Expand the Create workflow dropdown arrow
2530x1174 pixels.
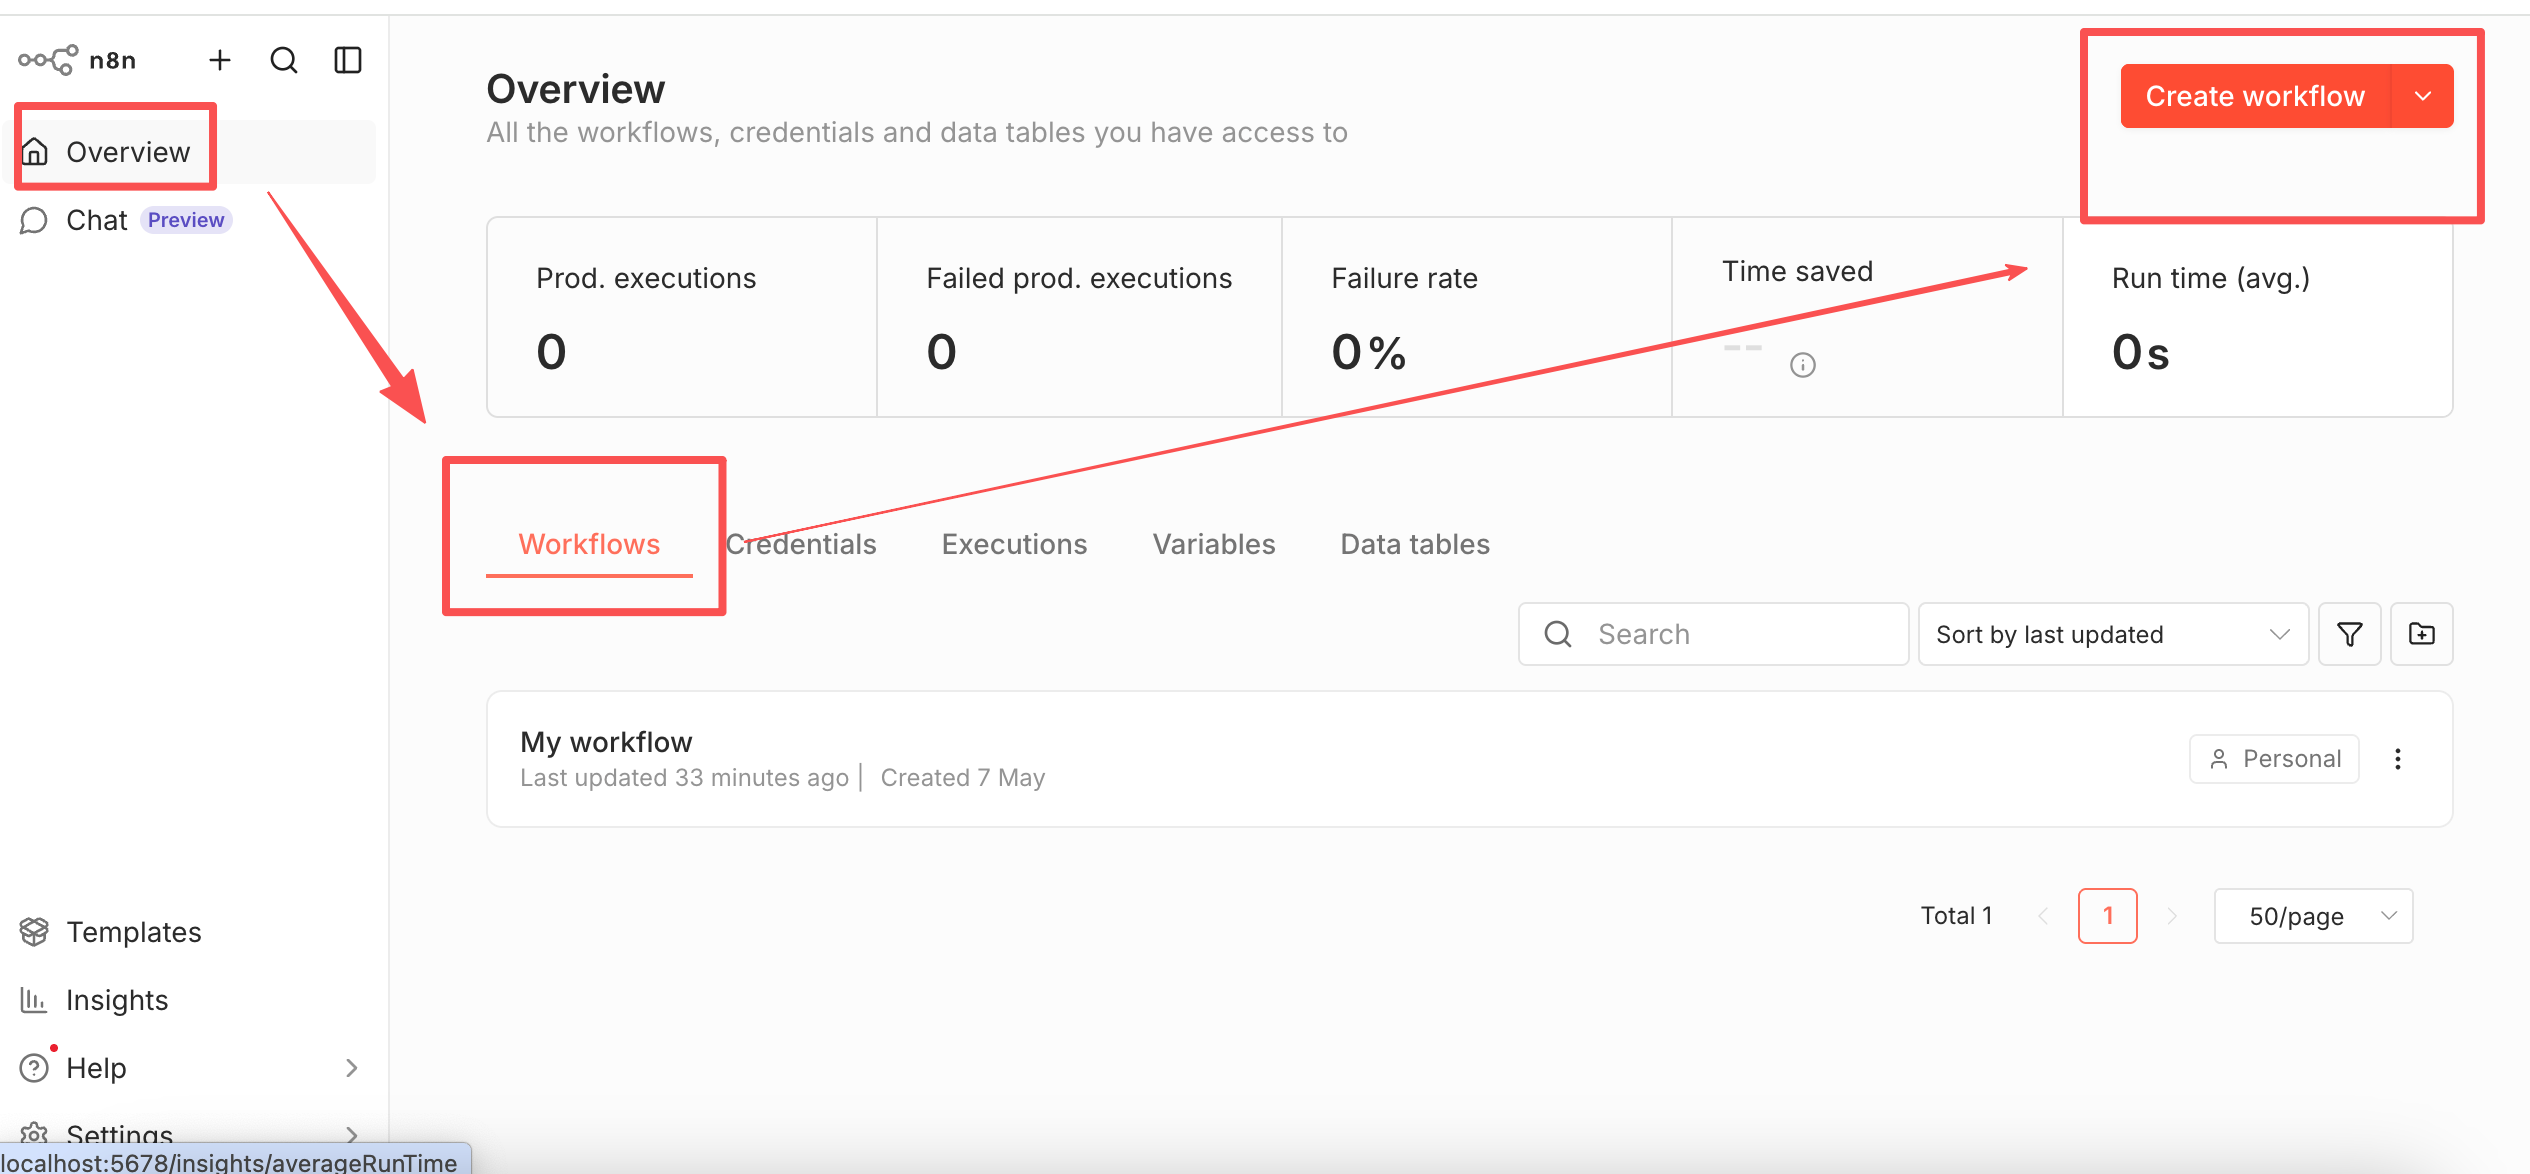(x=2423, y=96)
